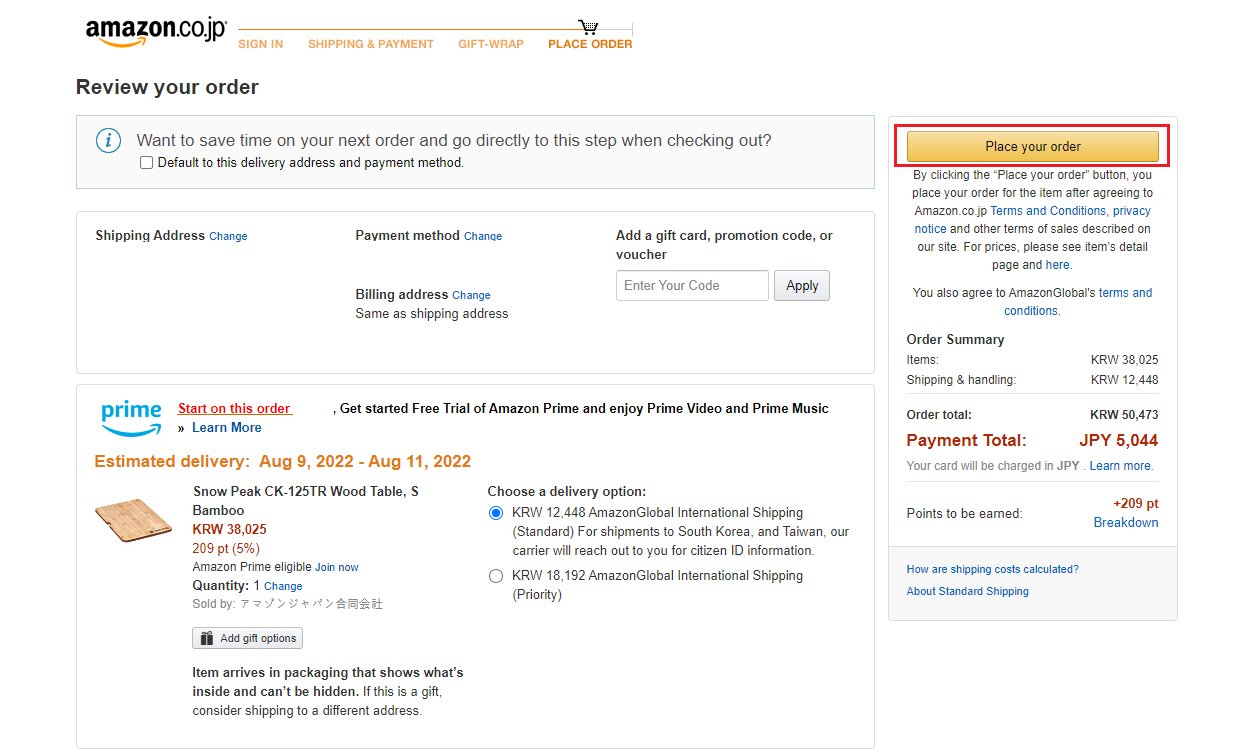Apply the entered promotion code
Screen dimensions: 1248x750
tap(802, 285)
